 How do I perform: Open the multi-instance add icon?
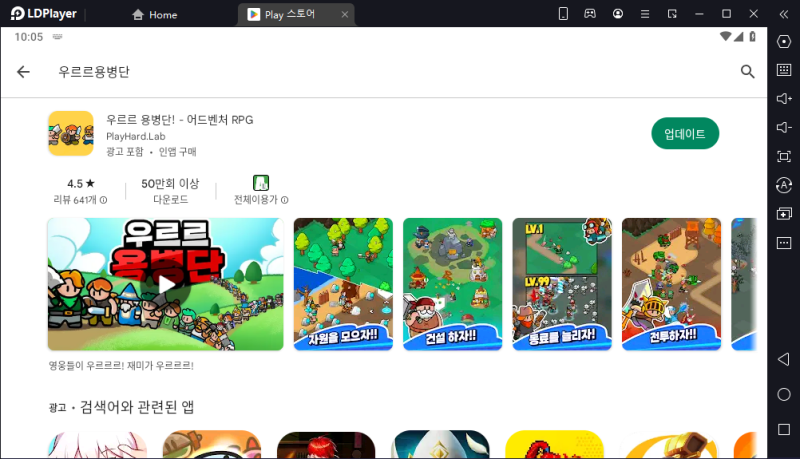point(784,214)
